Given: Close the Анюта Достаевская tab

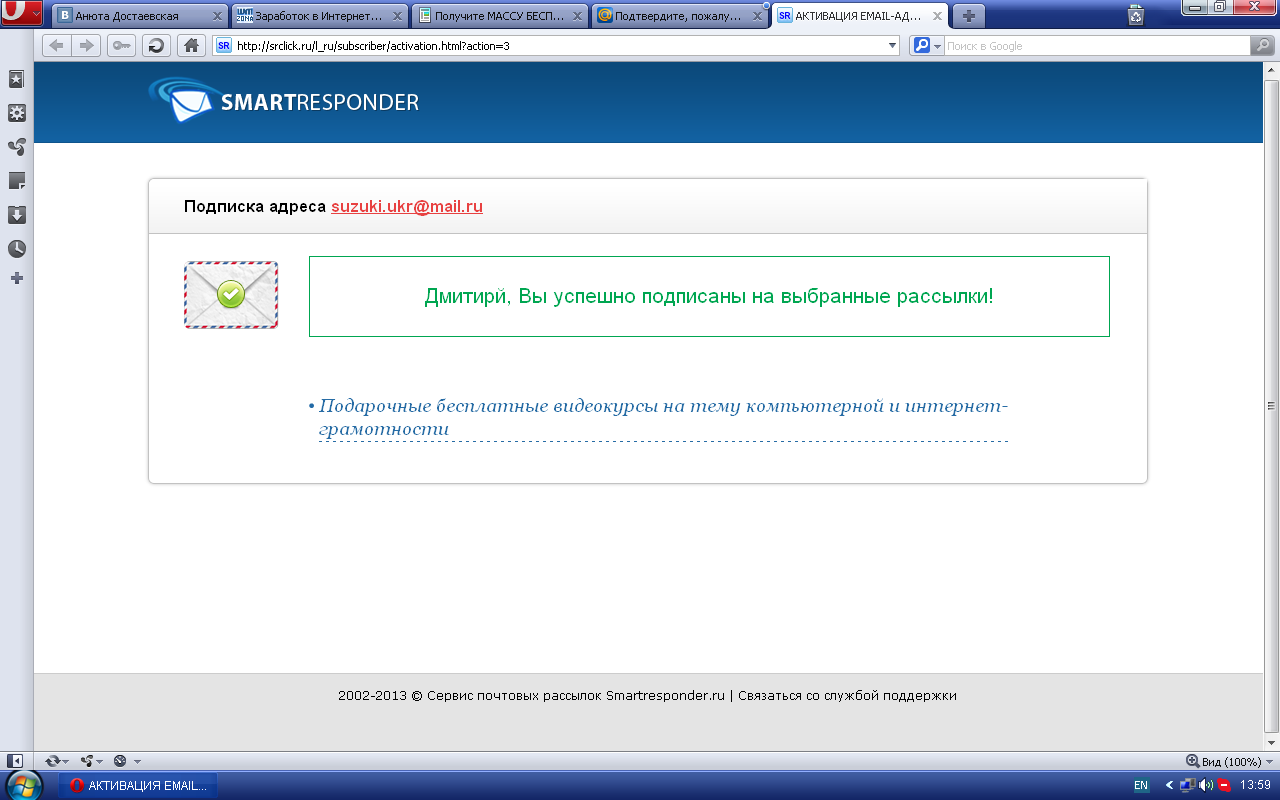Looking at the screenshot, I should 217,16.
